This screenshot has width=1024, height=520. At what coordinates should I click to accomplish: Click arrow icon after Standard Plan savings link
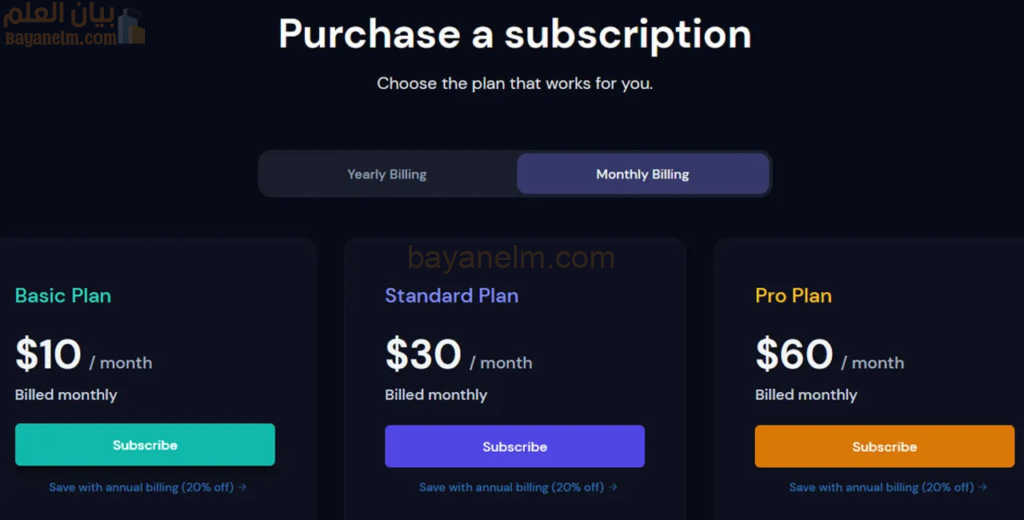point(613,487)
